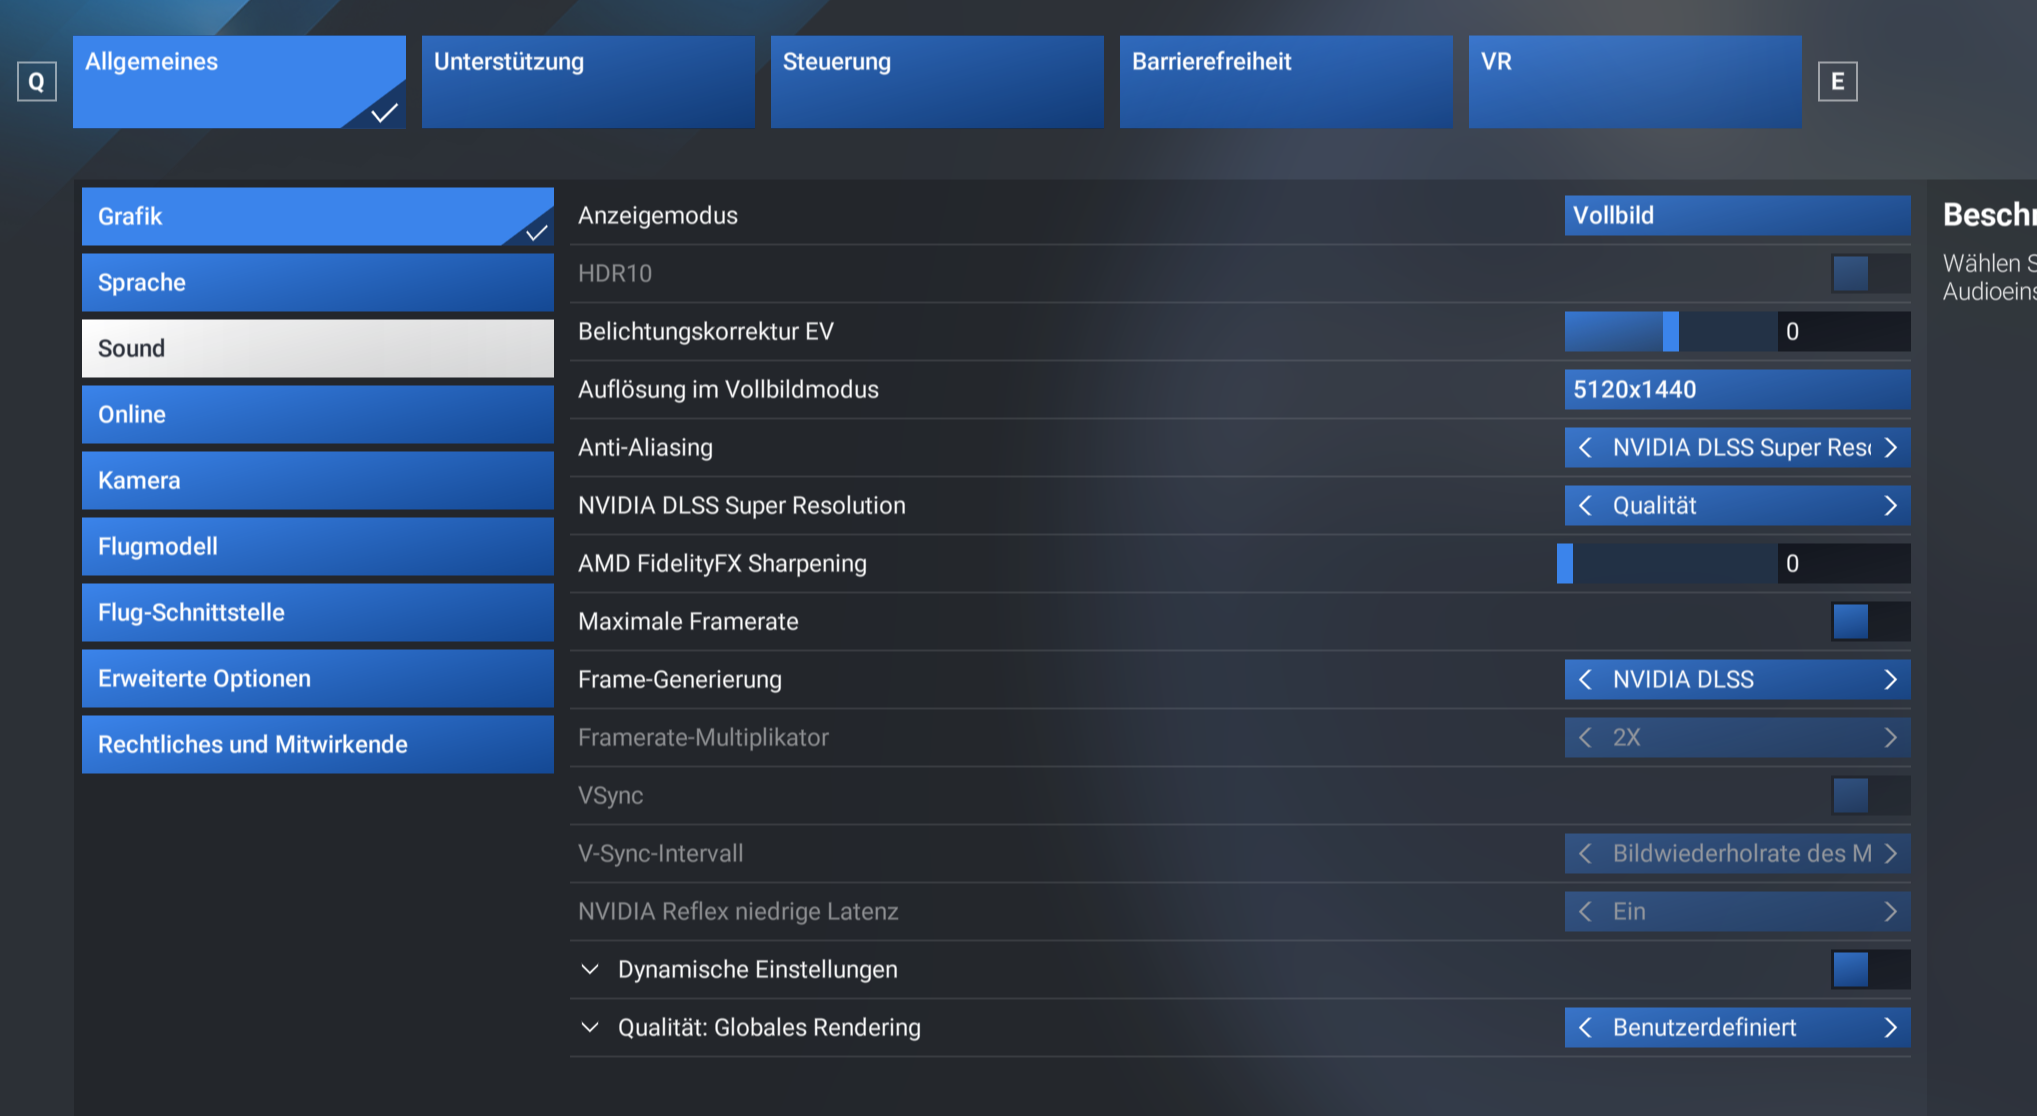Click right arrow on DLSS Super Resolution quality

pyautogui.click(x=1890, y=506)
